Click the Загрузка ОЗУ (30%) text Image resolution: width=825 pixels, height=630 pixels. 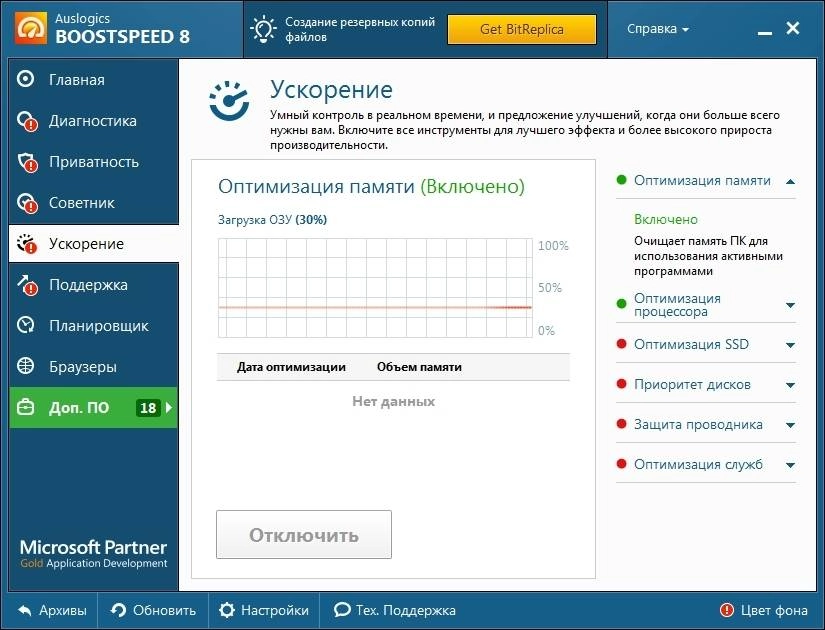click(272, 220)
